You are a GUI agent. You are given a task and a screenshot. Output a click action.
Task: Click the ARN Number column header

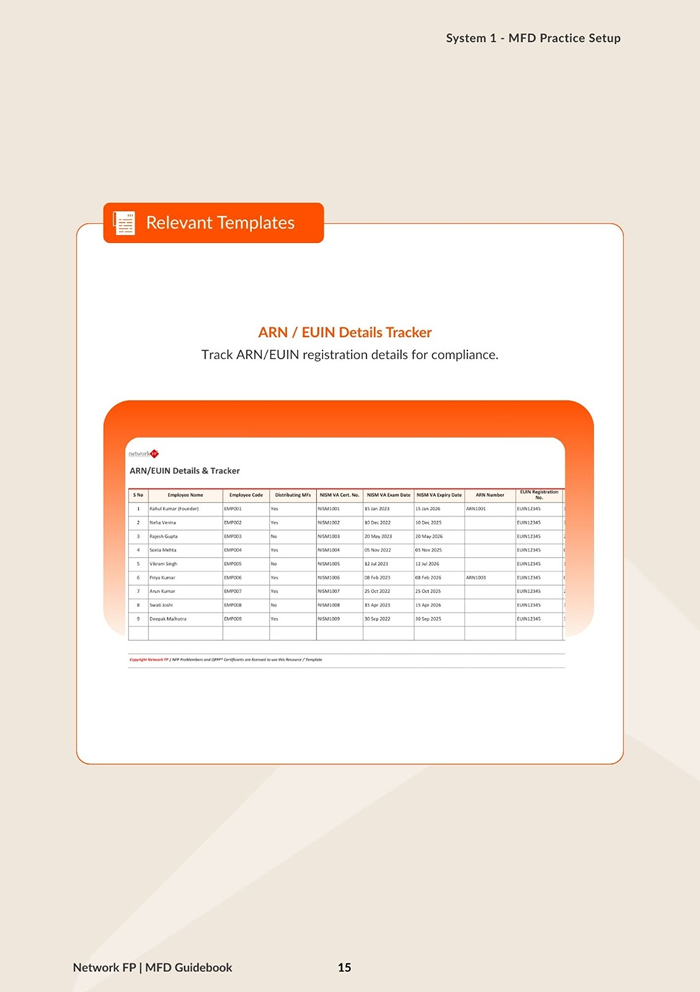pos(489,495)
